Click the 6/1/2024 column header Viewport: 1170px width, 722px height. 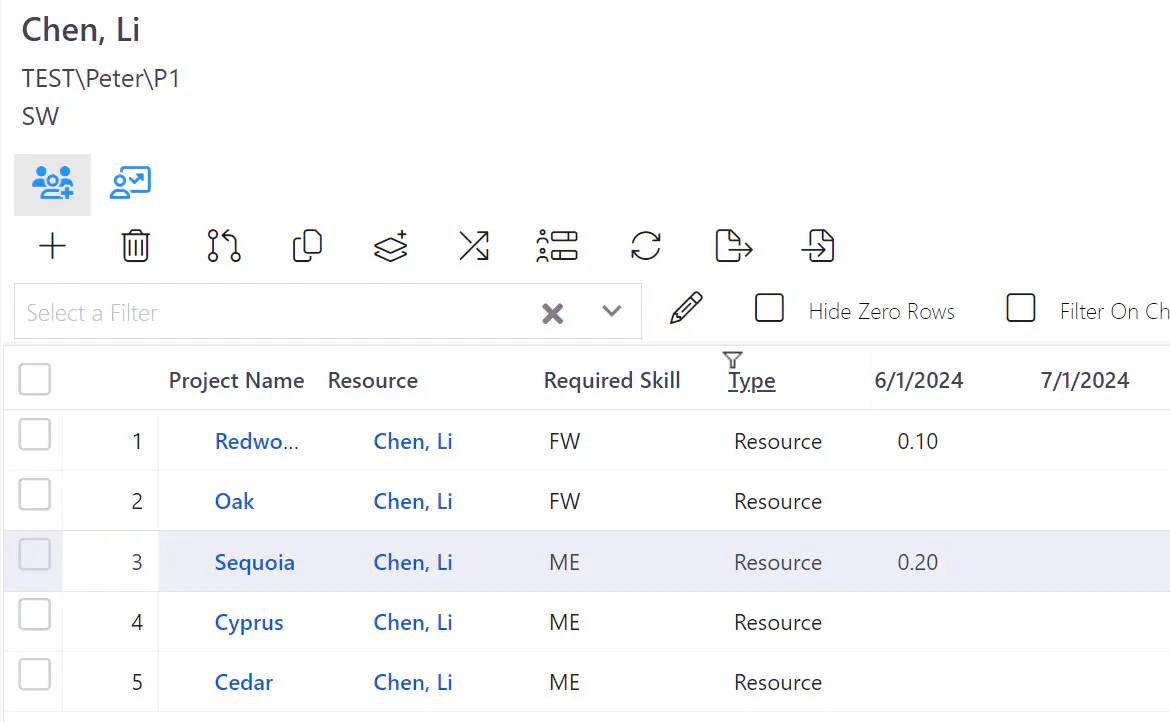[919, 380]
